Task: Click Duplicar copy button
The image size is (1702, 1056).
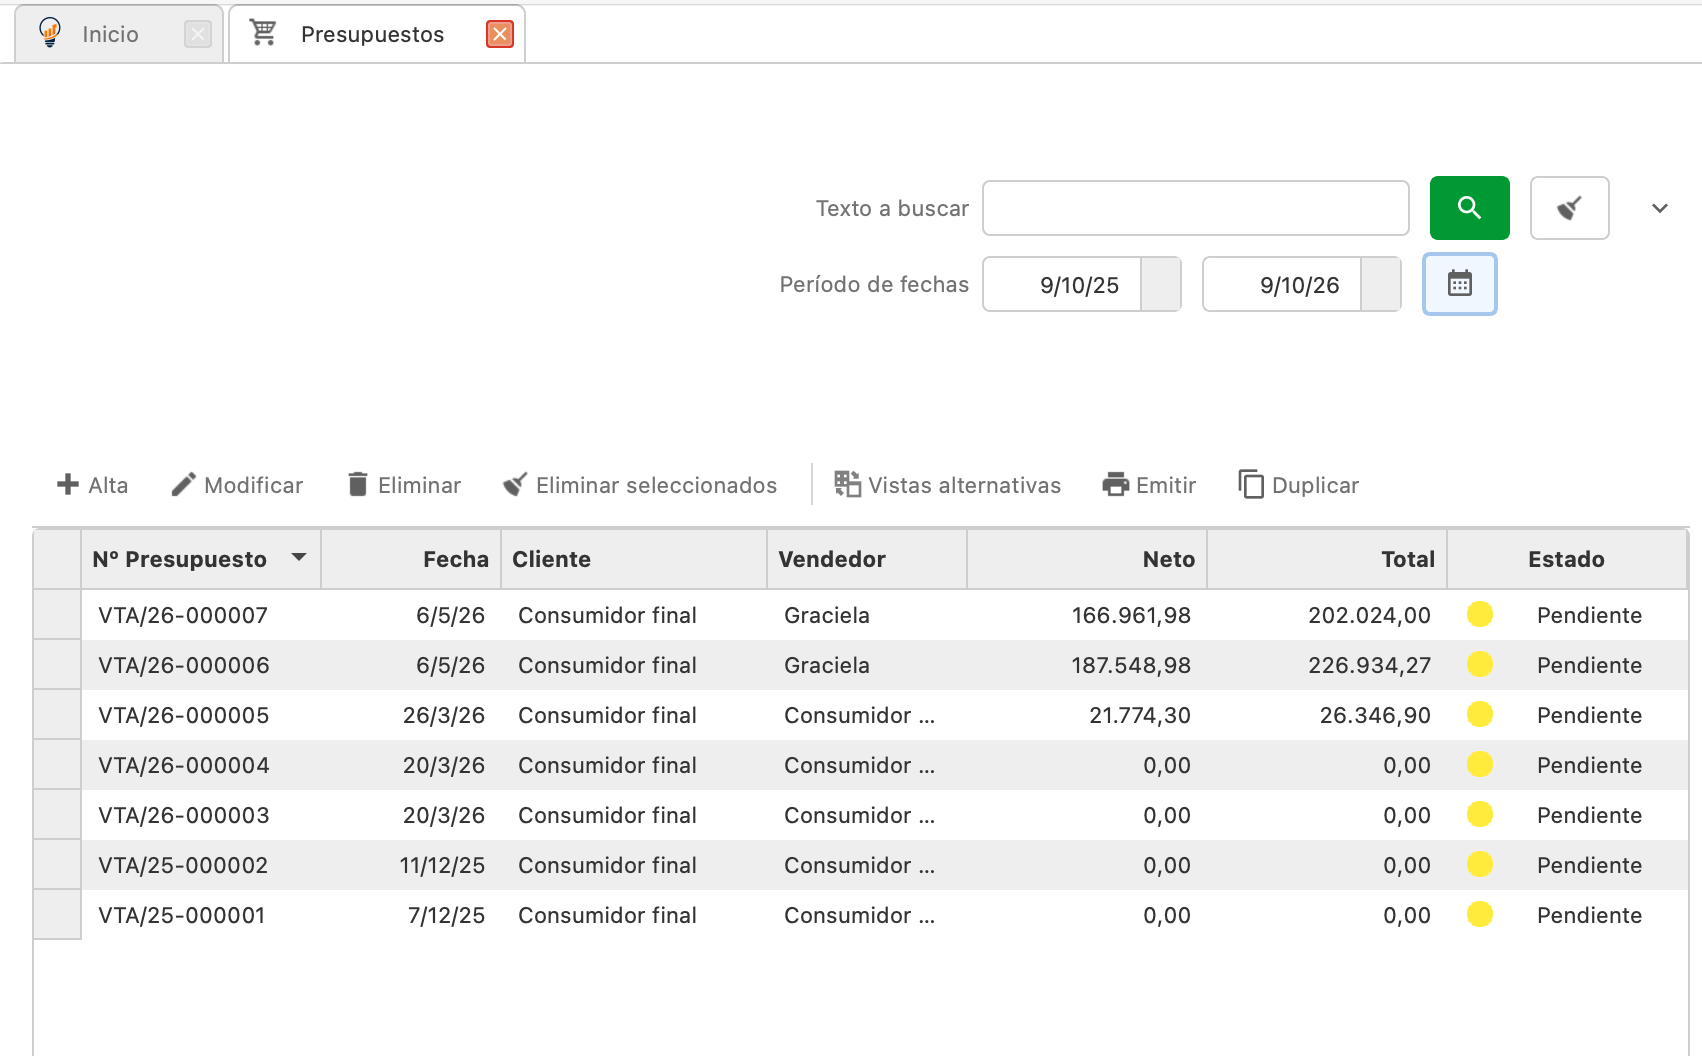Action: point(1298,485)
